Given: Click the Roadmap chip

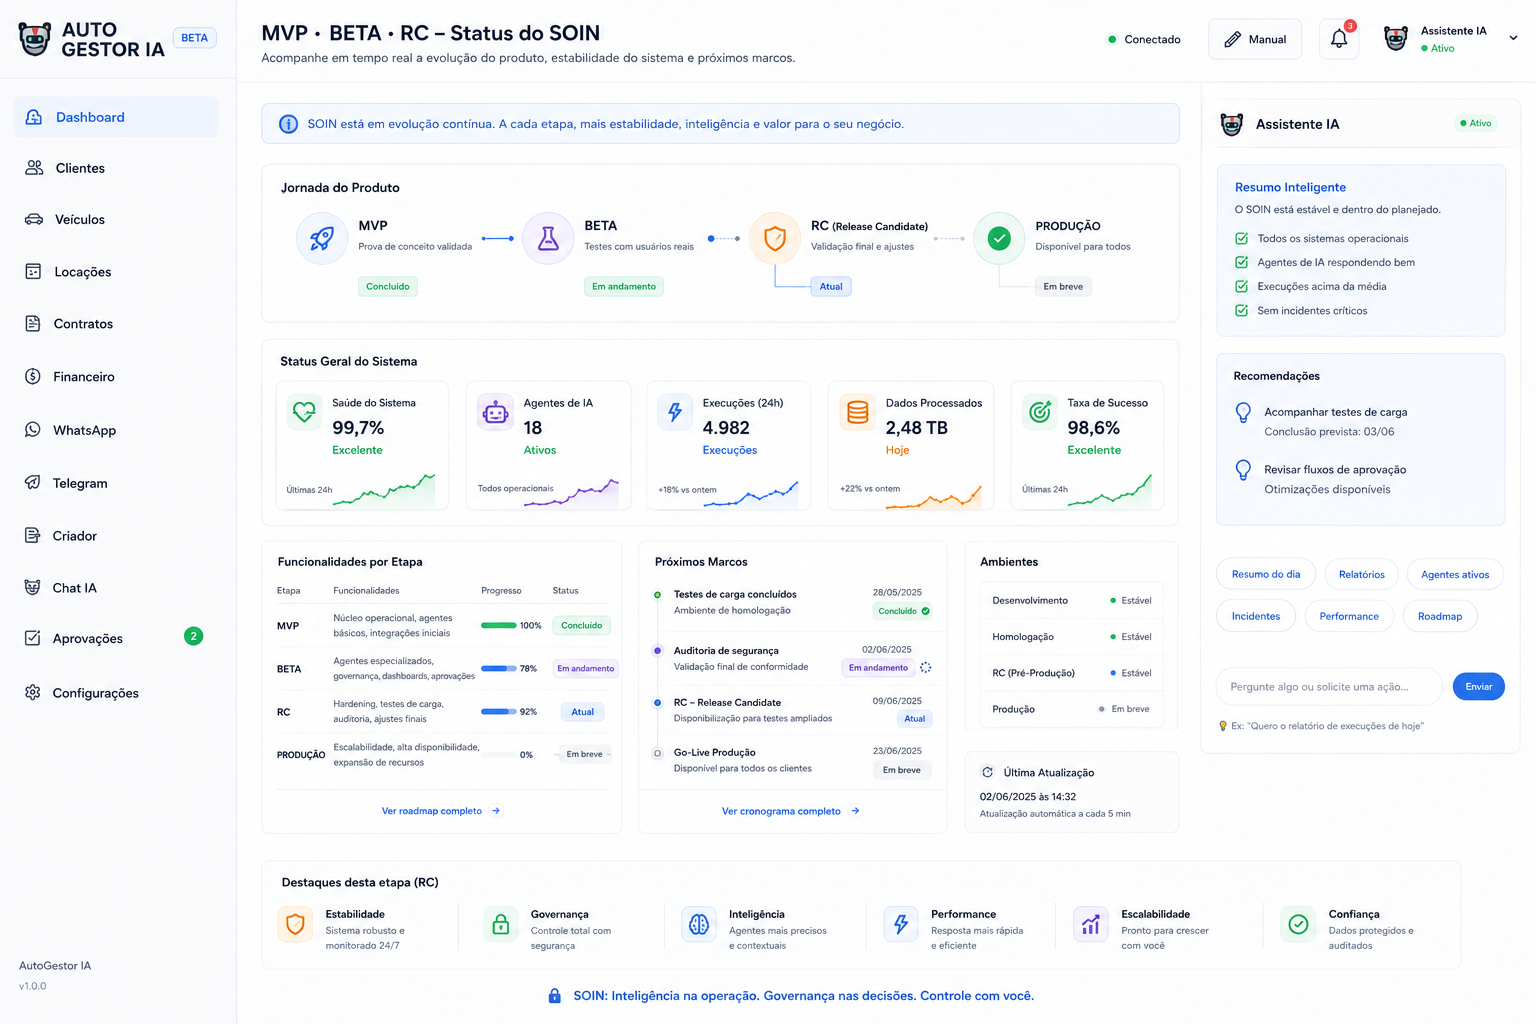Looking at the screenshot, I should pos(1440,616).
